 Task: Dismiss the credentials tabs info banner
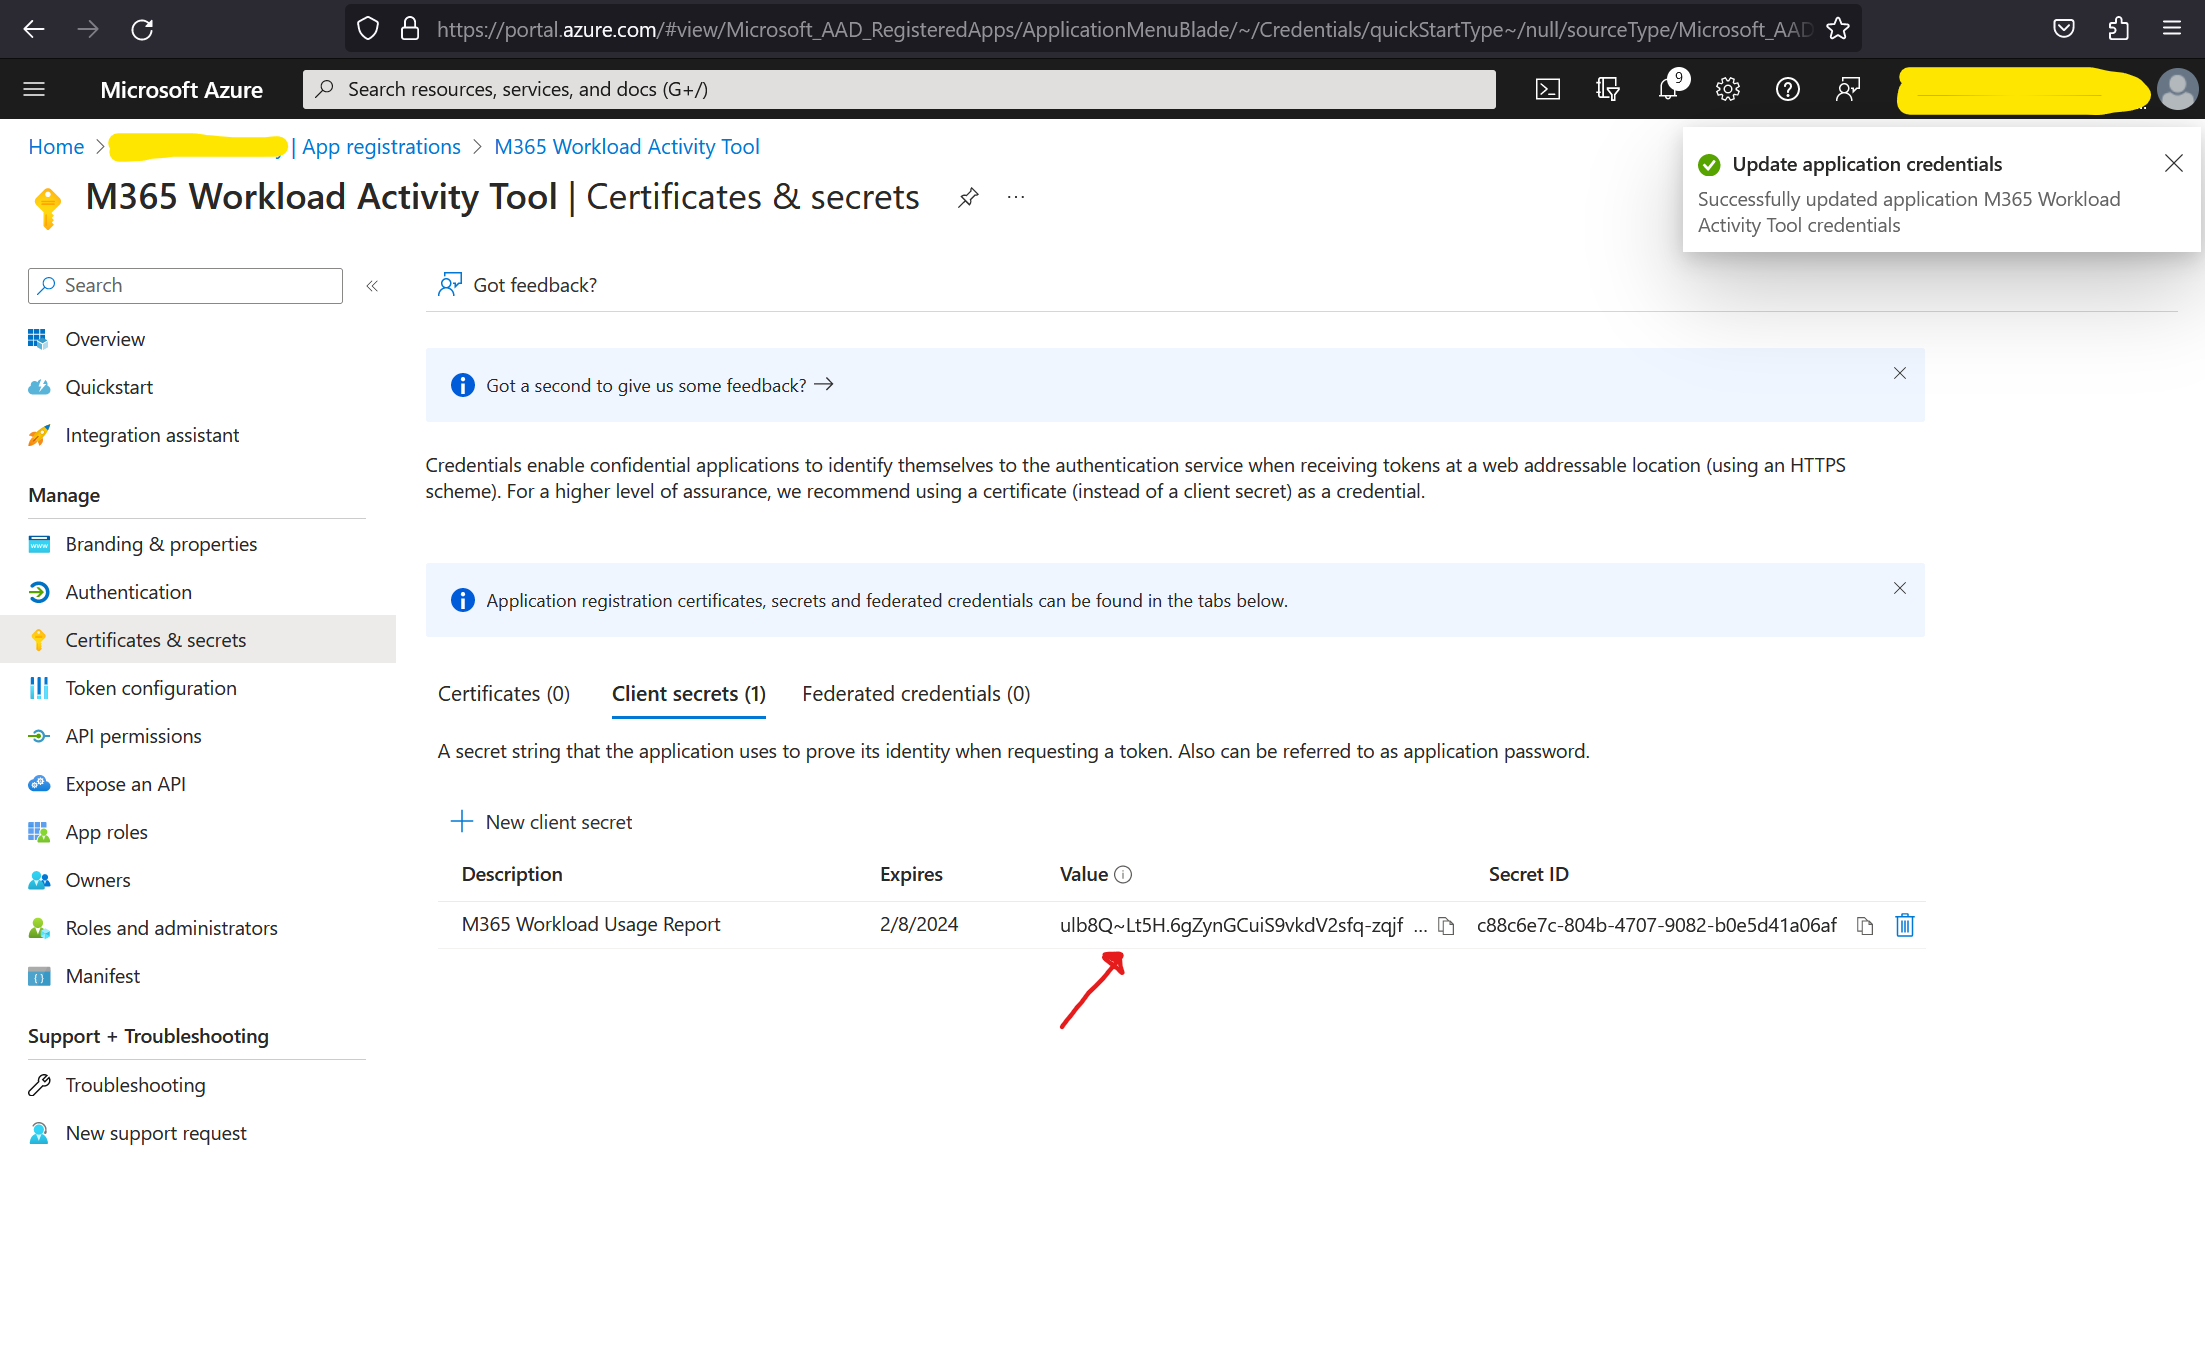tap(1899, 588)
